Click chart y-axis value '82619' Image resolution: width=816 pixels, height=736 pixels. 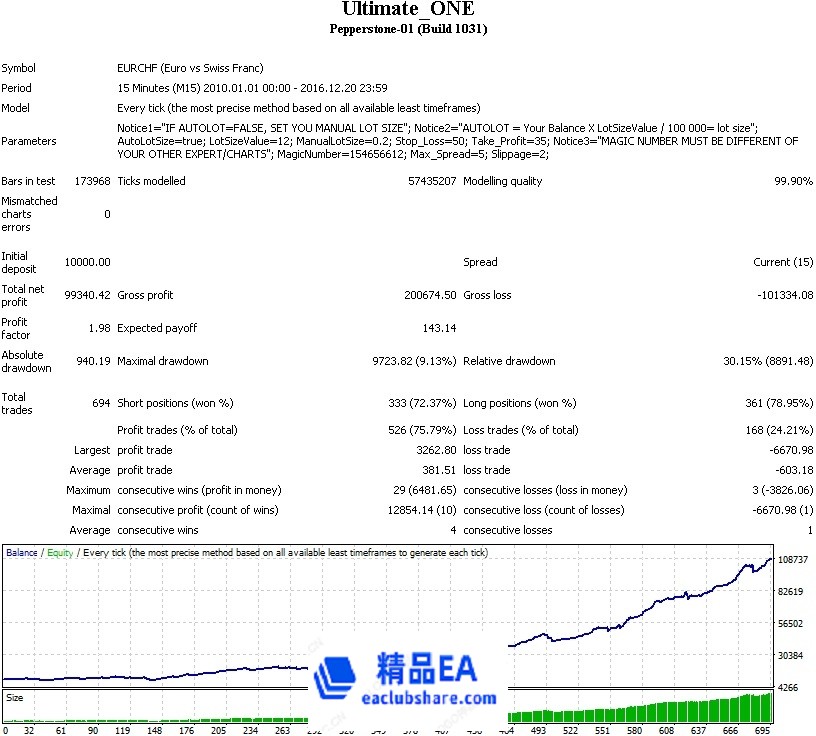tap(790, 592)
